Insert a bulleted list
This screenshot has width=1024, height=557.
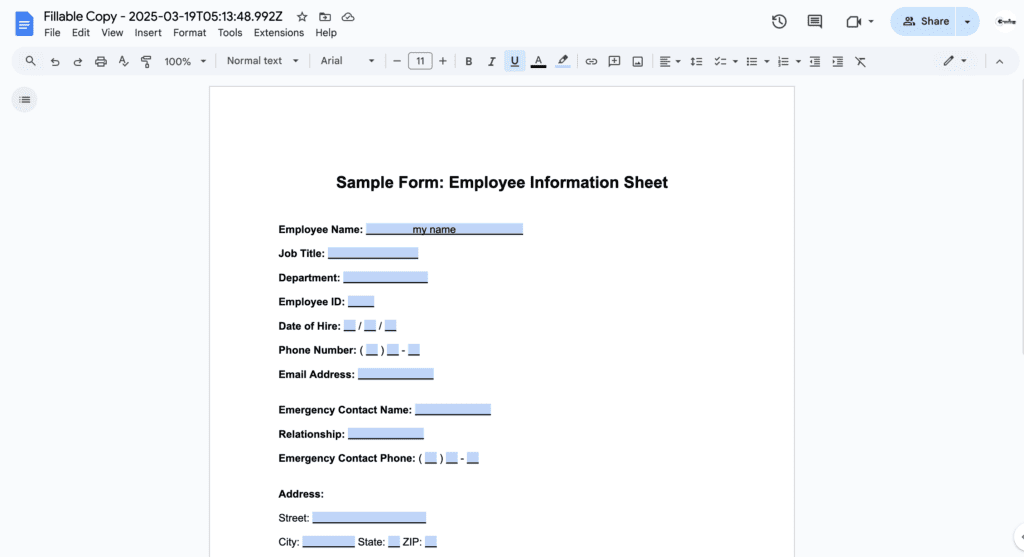coord(752,61)
